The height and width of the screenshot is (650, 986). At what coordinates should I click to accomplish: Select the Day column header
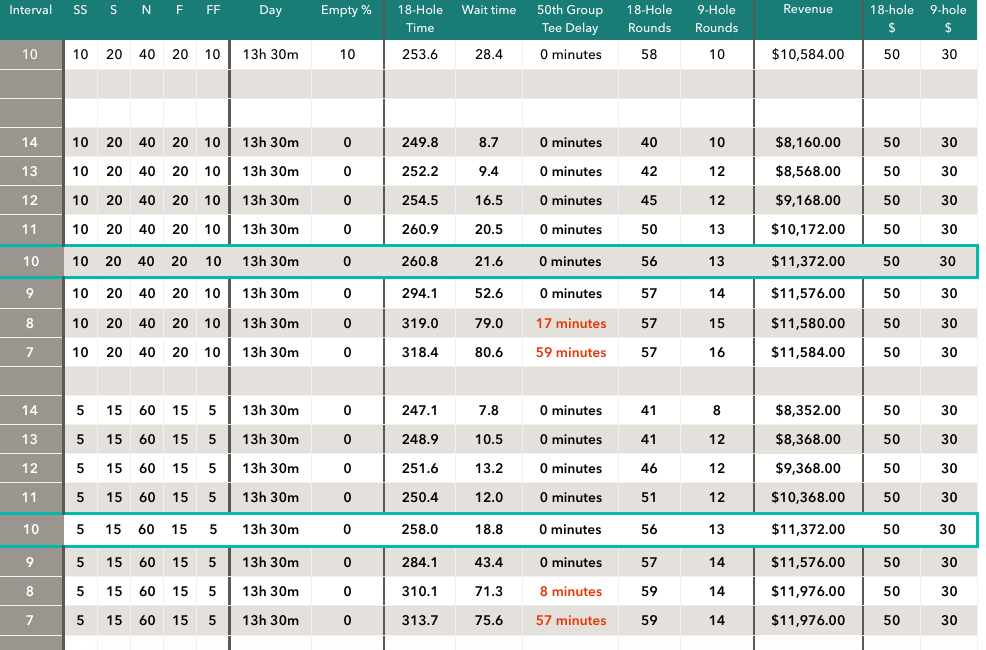270,10
